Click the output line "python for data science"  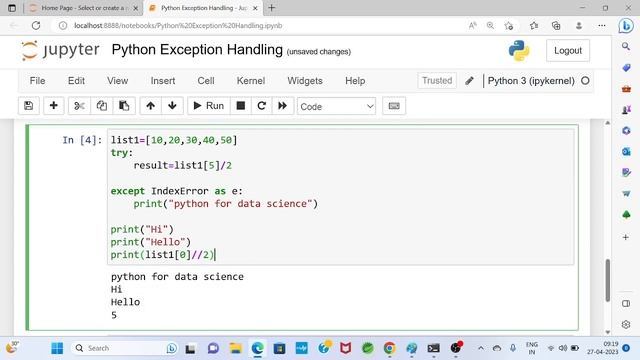click(x=177, y=277)
